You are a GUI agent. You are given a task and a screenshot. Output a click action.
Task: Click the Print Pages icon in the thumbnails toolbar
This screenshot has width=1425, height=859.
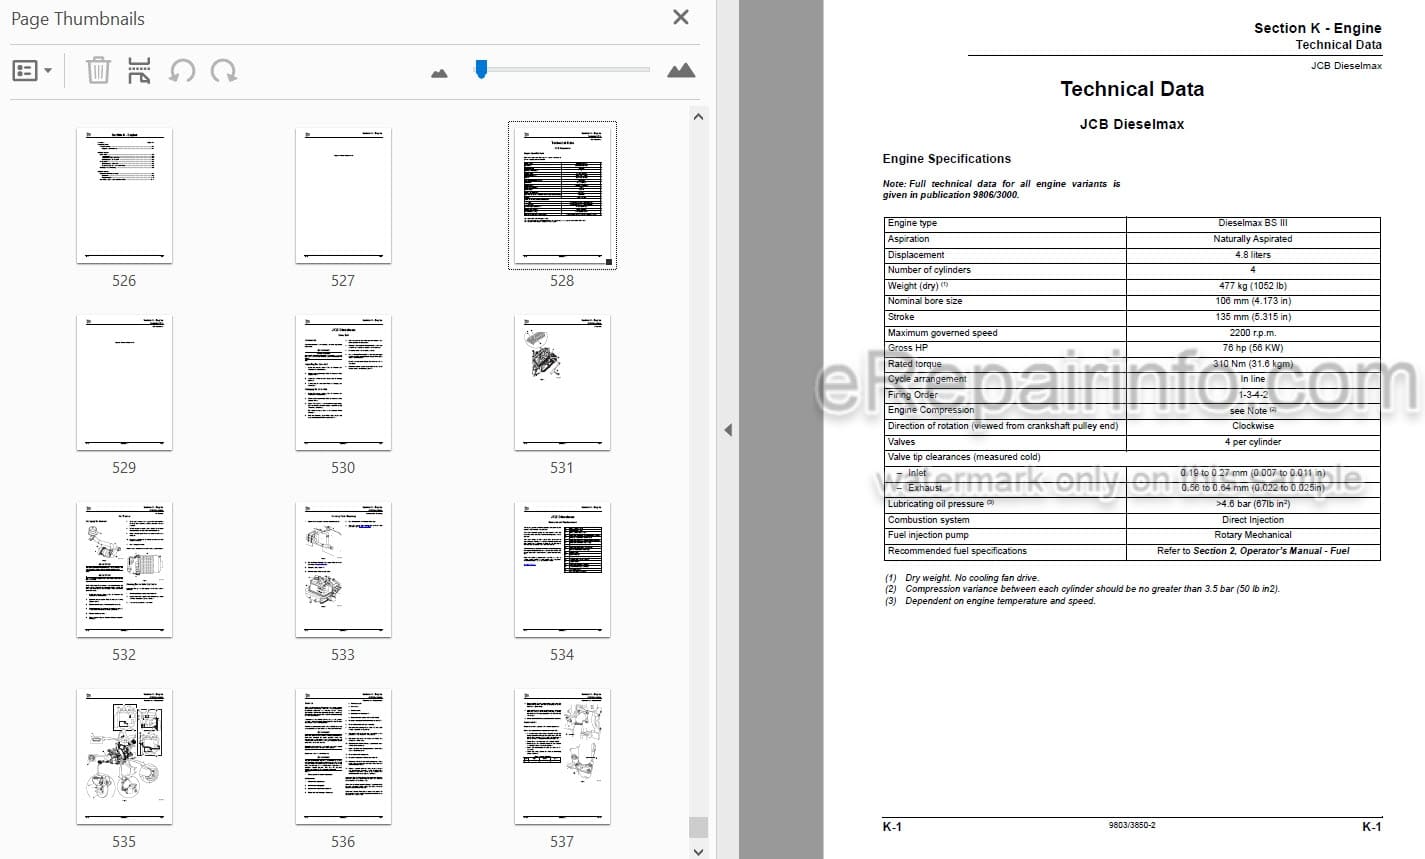(x=139, y=70)
